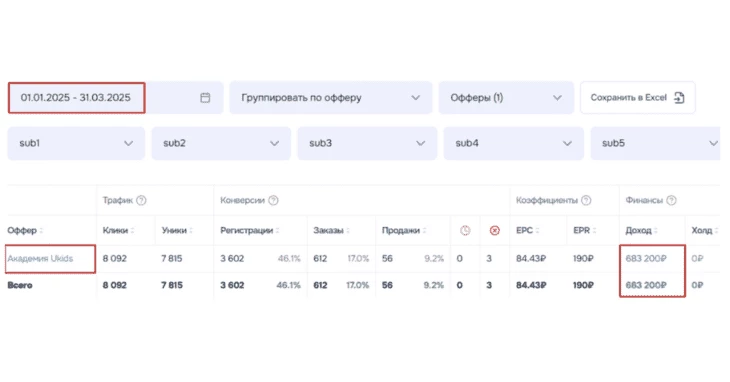
Task: Click the rejected red cross column icon
Action: (x=494, y=230)
